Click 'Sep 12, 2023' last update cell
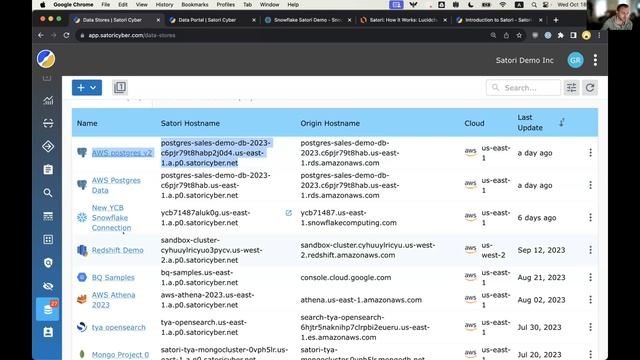 click(x=541, y=250)
